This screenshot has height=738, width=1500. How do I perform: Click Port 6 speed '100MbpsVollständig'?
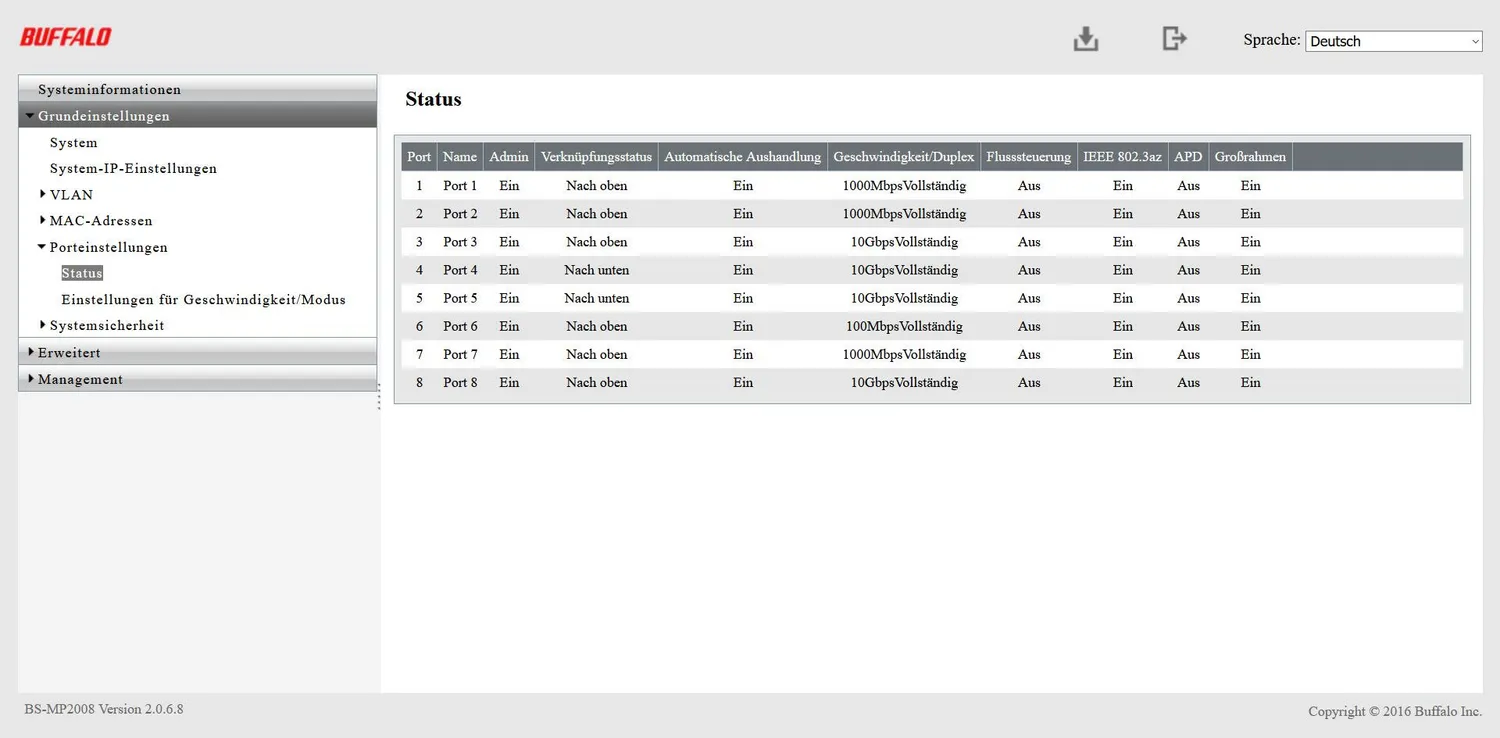click(904, 326)
